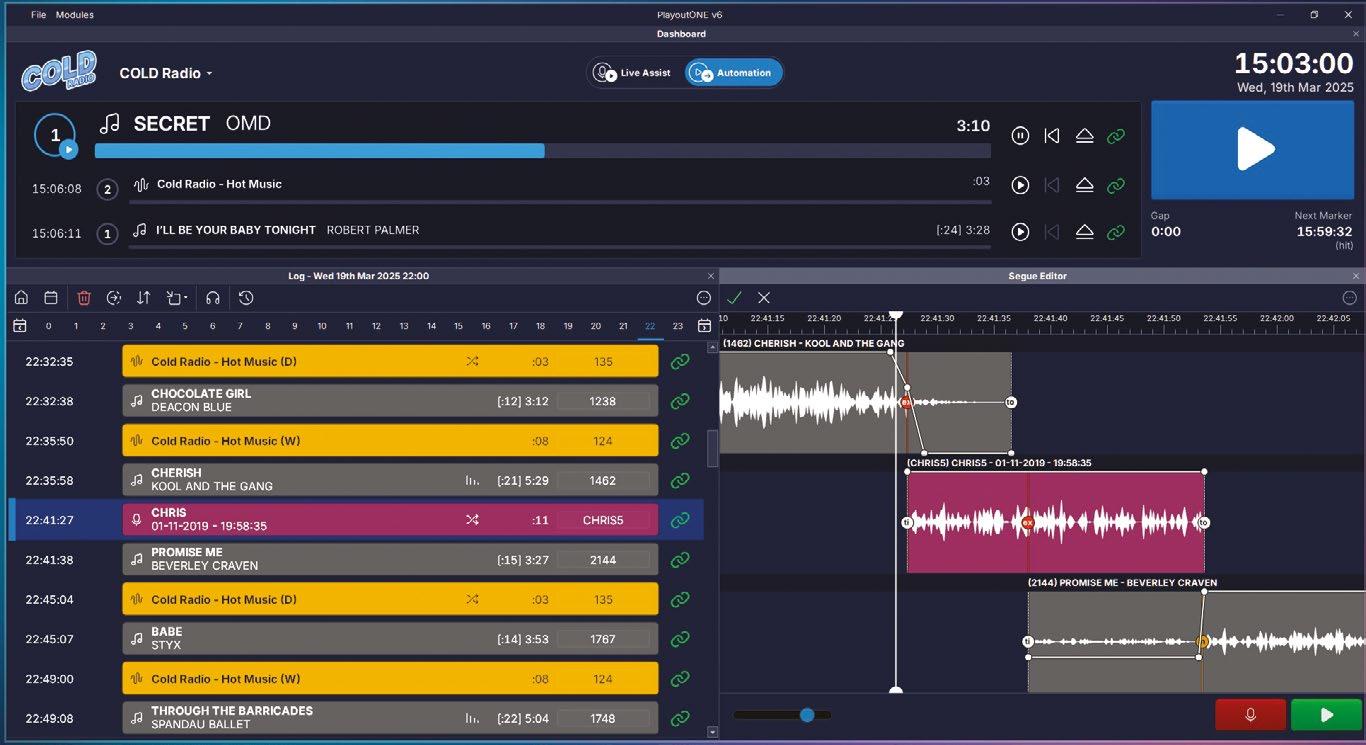Click the dashed circle arrow log icon
Screen dimensions: 1366x745
pyautogui.click(x=114, y=298)
